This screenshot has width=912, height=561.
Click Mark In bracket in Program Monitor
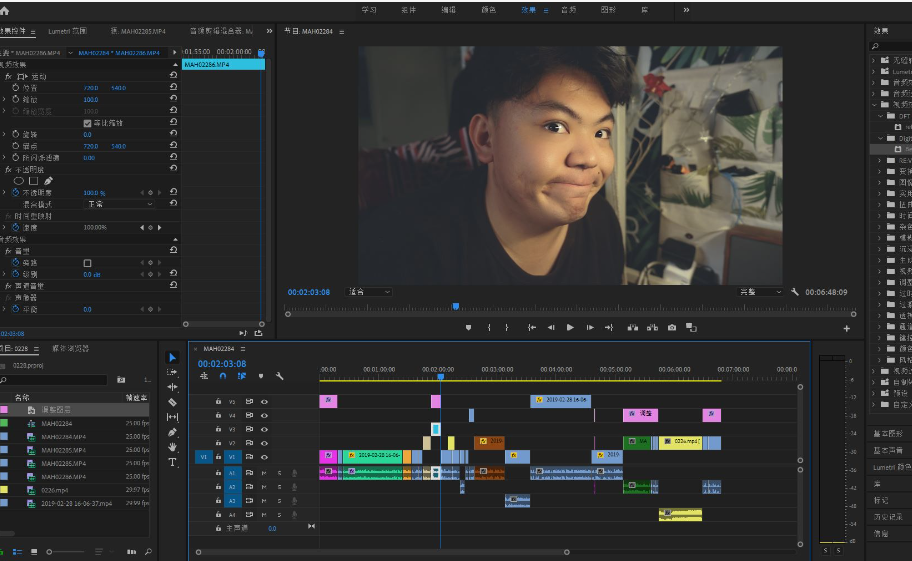(x=489, y=328)
